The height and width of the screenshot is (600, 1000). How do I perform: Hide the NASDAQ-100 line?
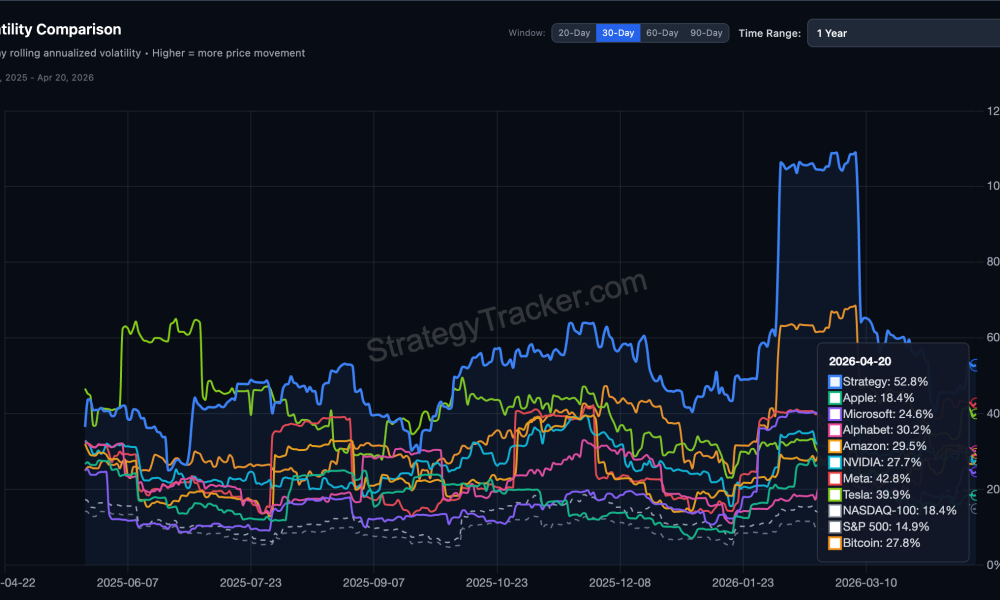(833, 510)
